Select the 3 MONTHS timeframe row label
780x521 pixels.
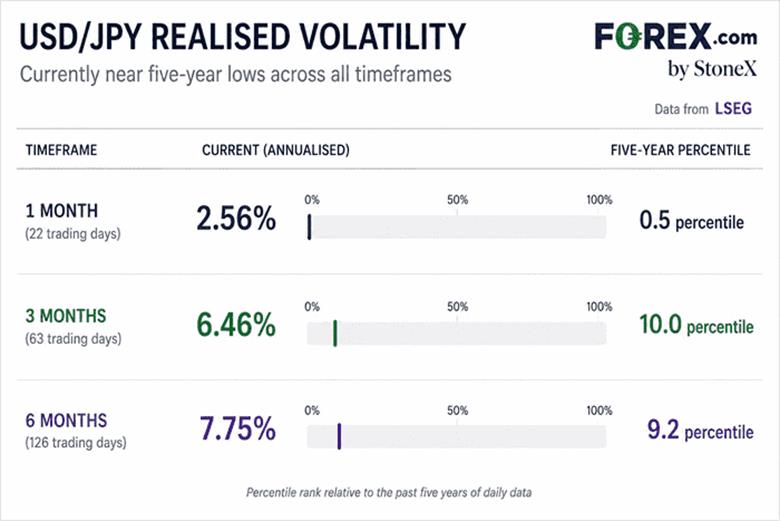66,316
